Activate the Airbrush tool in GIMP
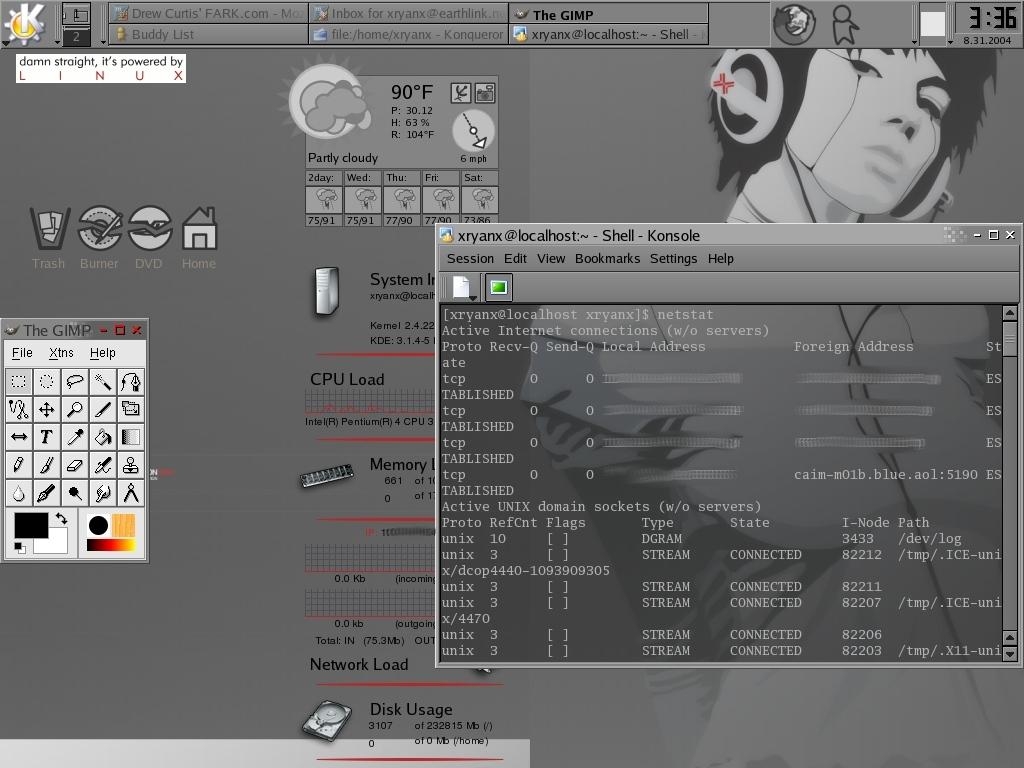The height and width of the screenshot is (768, 1024). pos(103,465)
